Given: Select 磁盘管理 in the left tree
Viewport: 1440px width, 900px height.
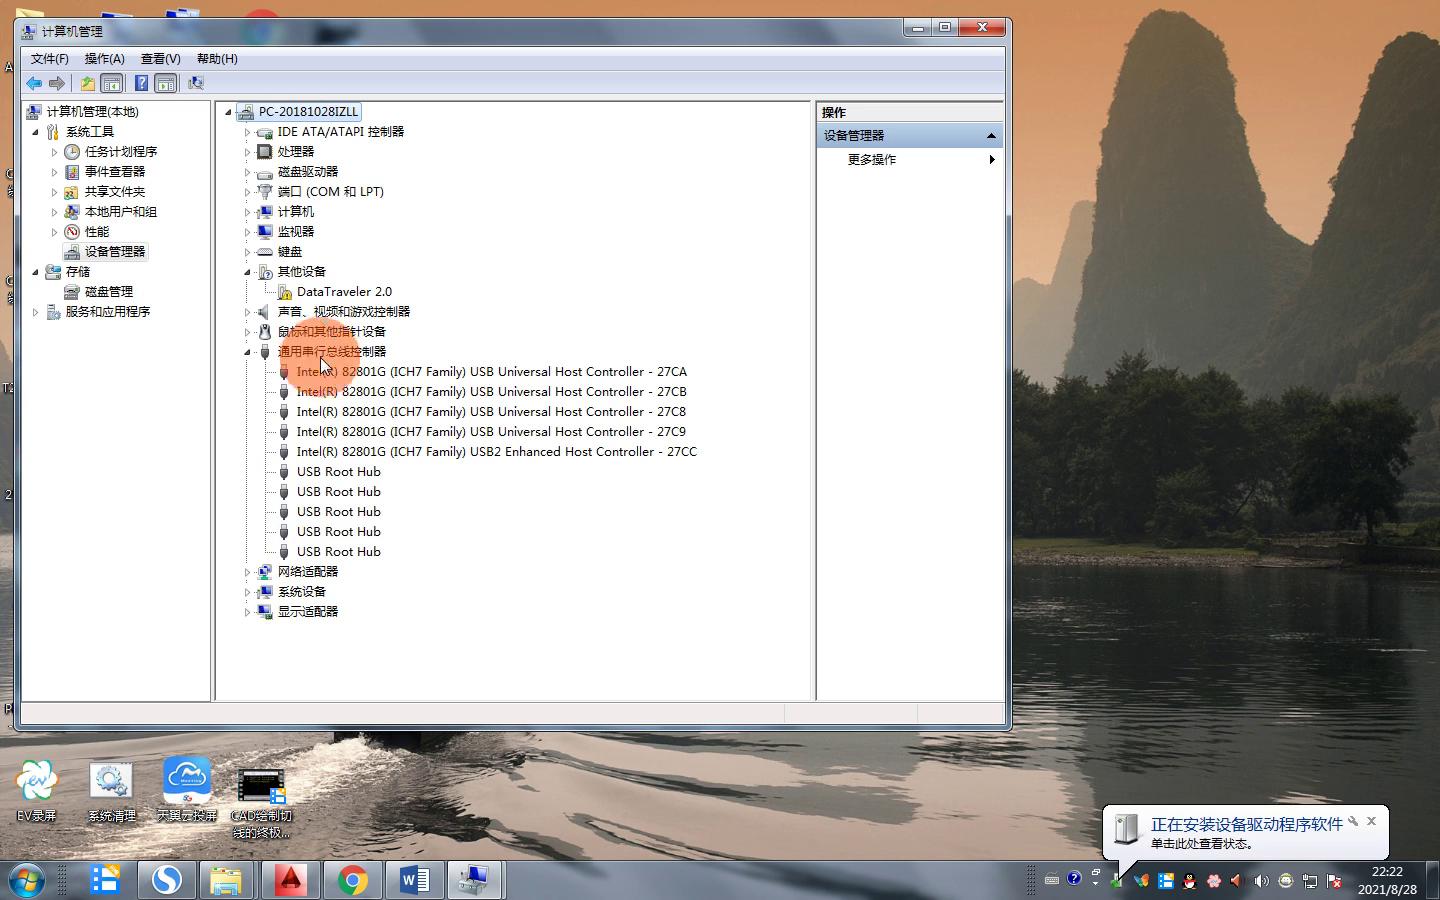Looking at the screenshot, I should (x=108, y=292).
